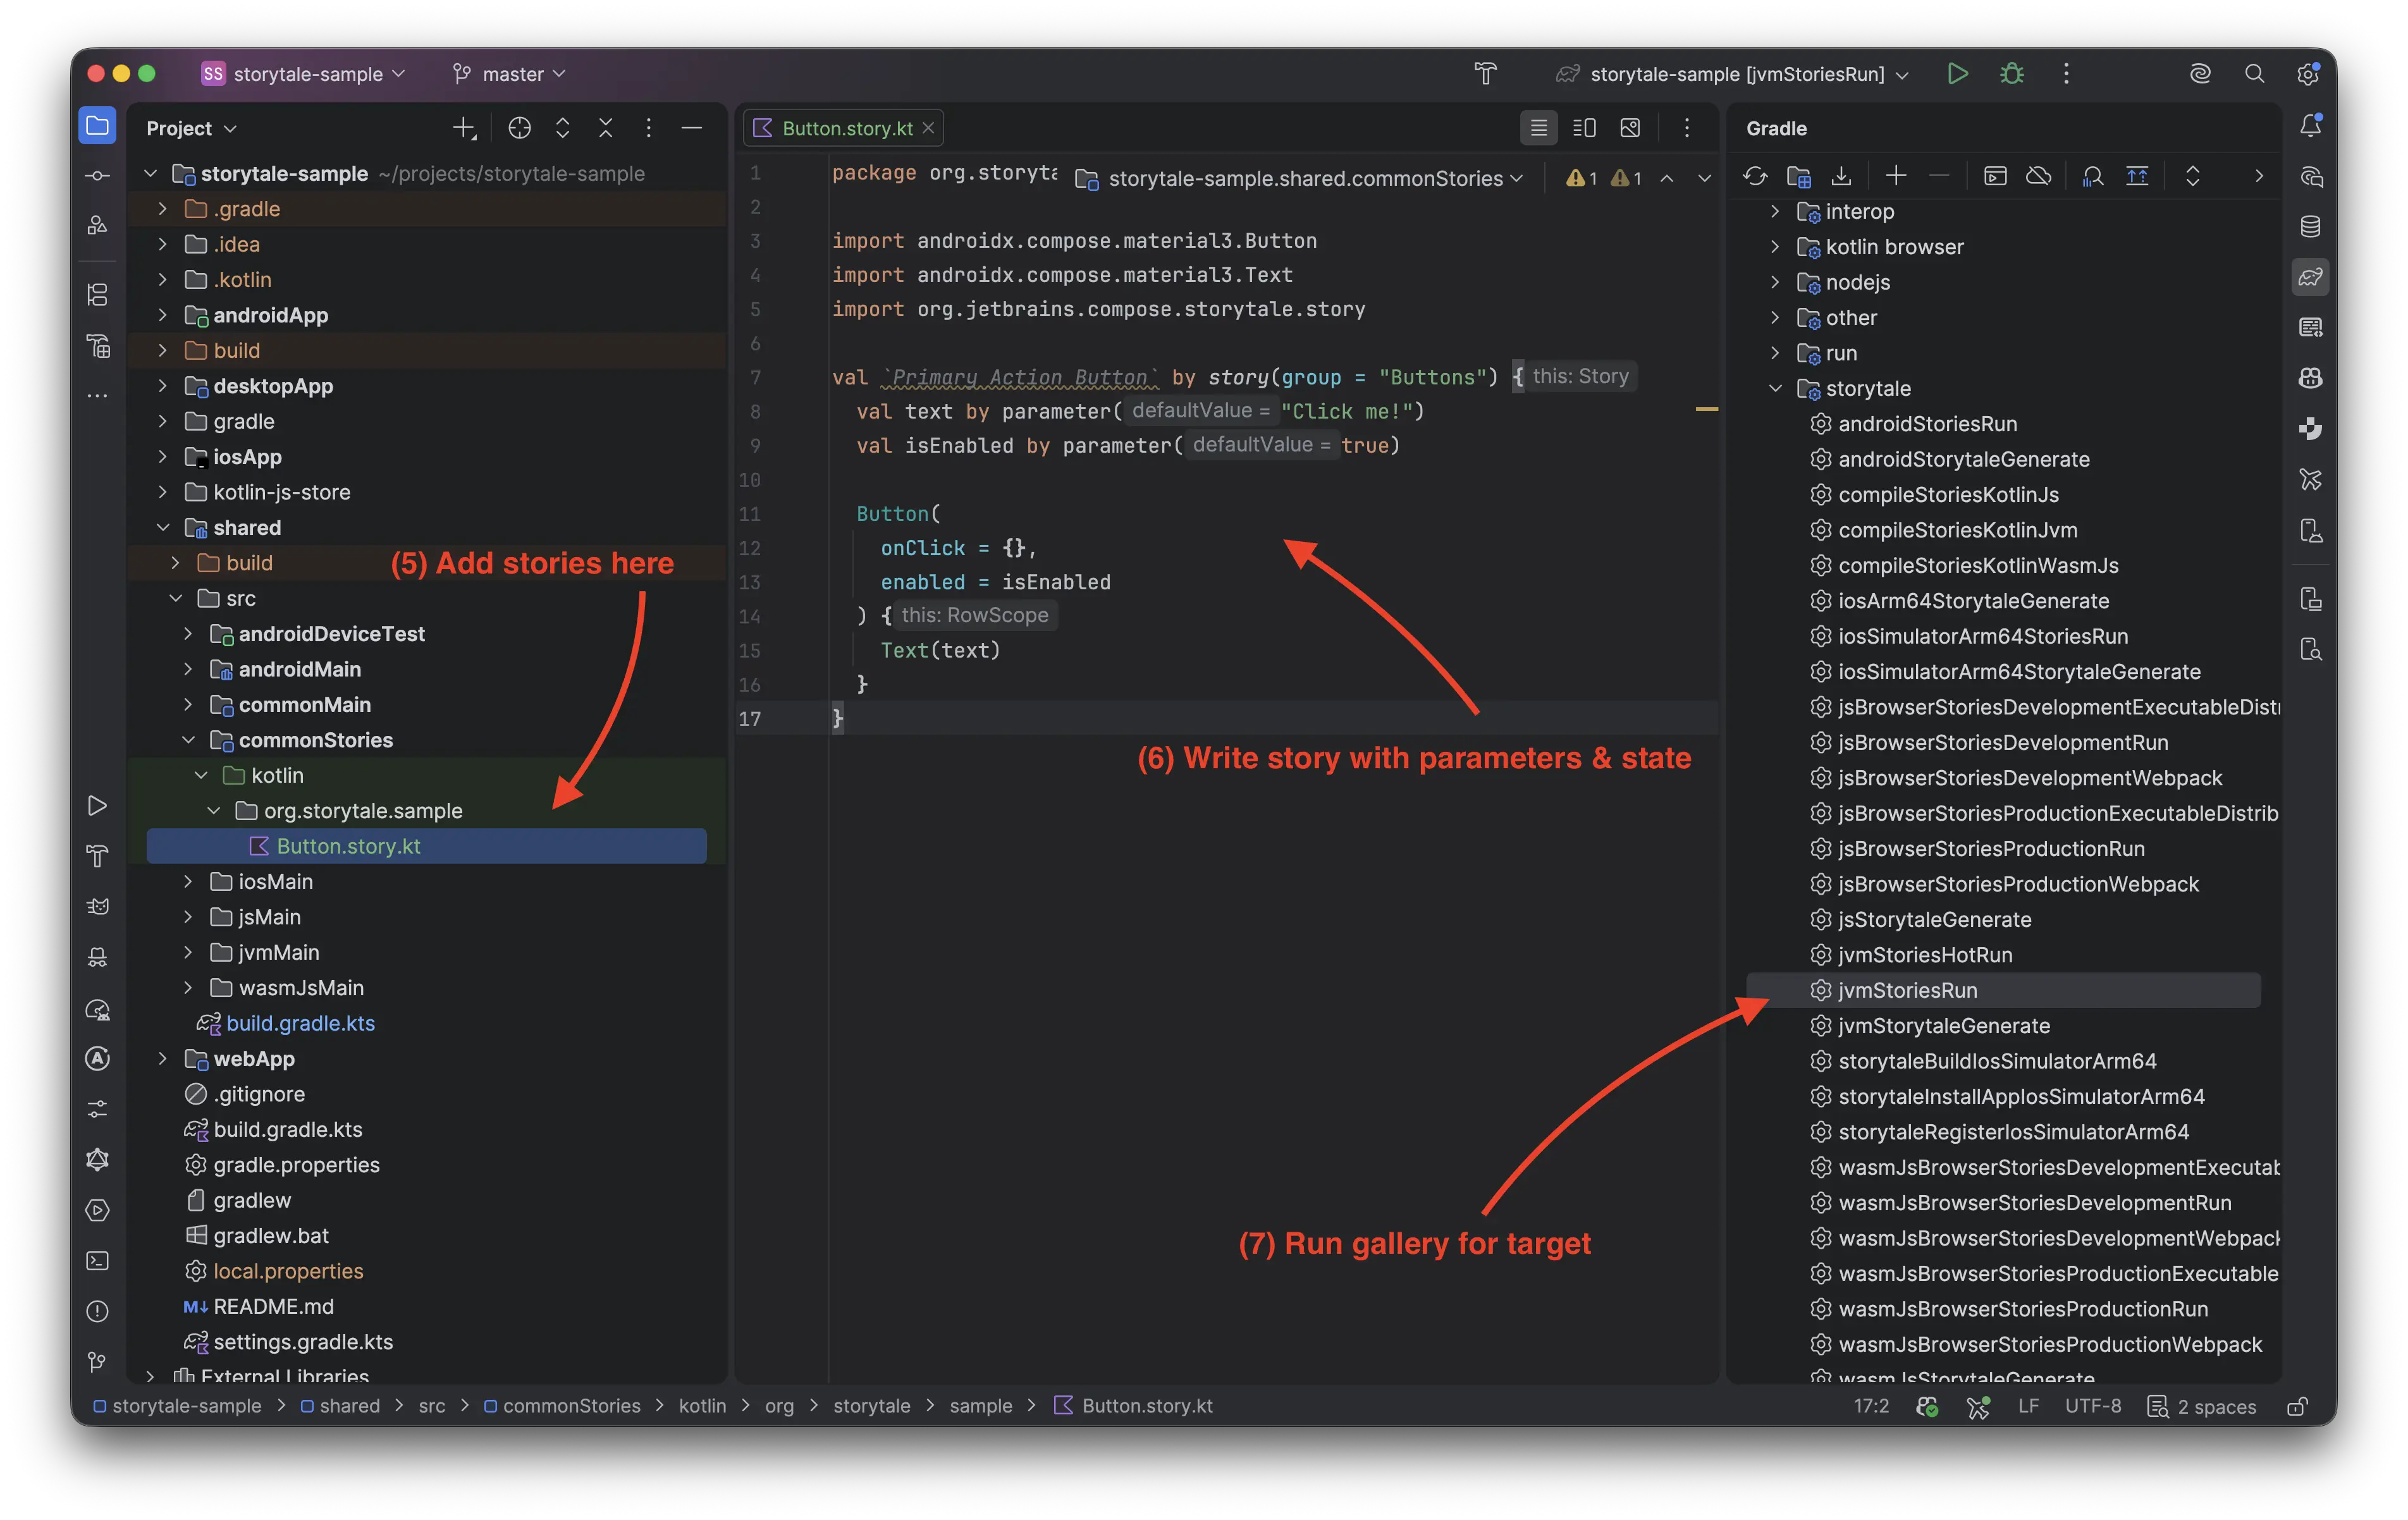The height and width of the screenshot is (1520, 2408).
Task: Collapse the shared module folder
Action: click(x=162, y=528)
